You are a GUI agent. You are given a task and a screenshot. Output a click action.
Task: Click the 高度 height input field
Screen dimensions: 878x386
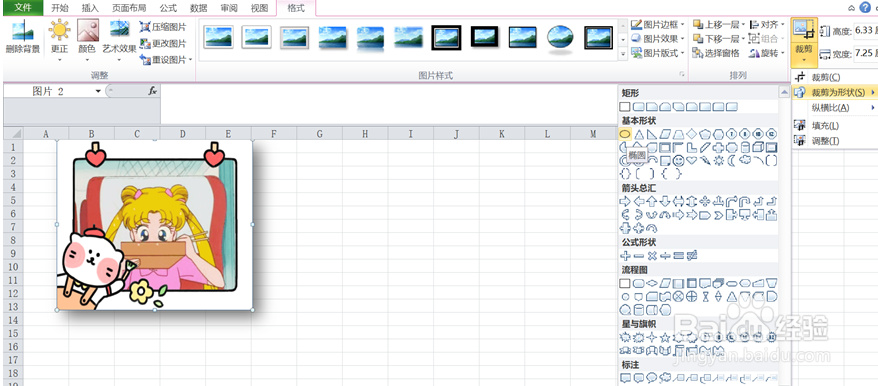click(x=865, y=31)
